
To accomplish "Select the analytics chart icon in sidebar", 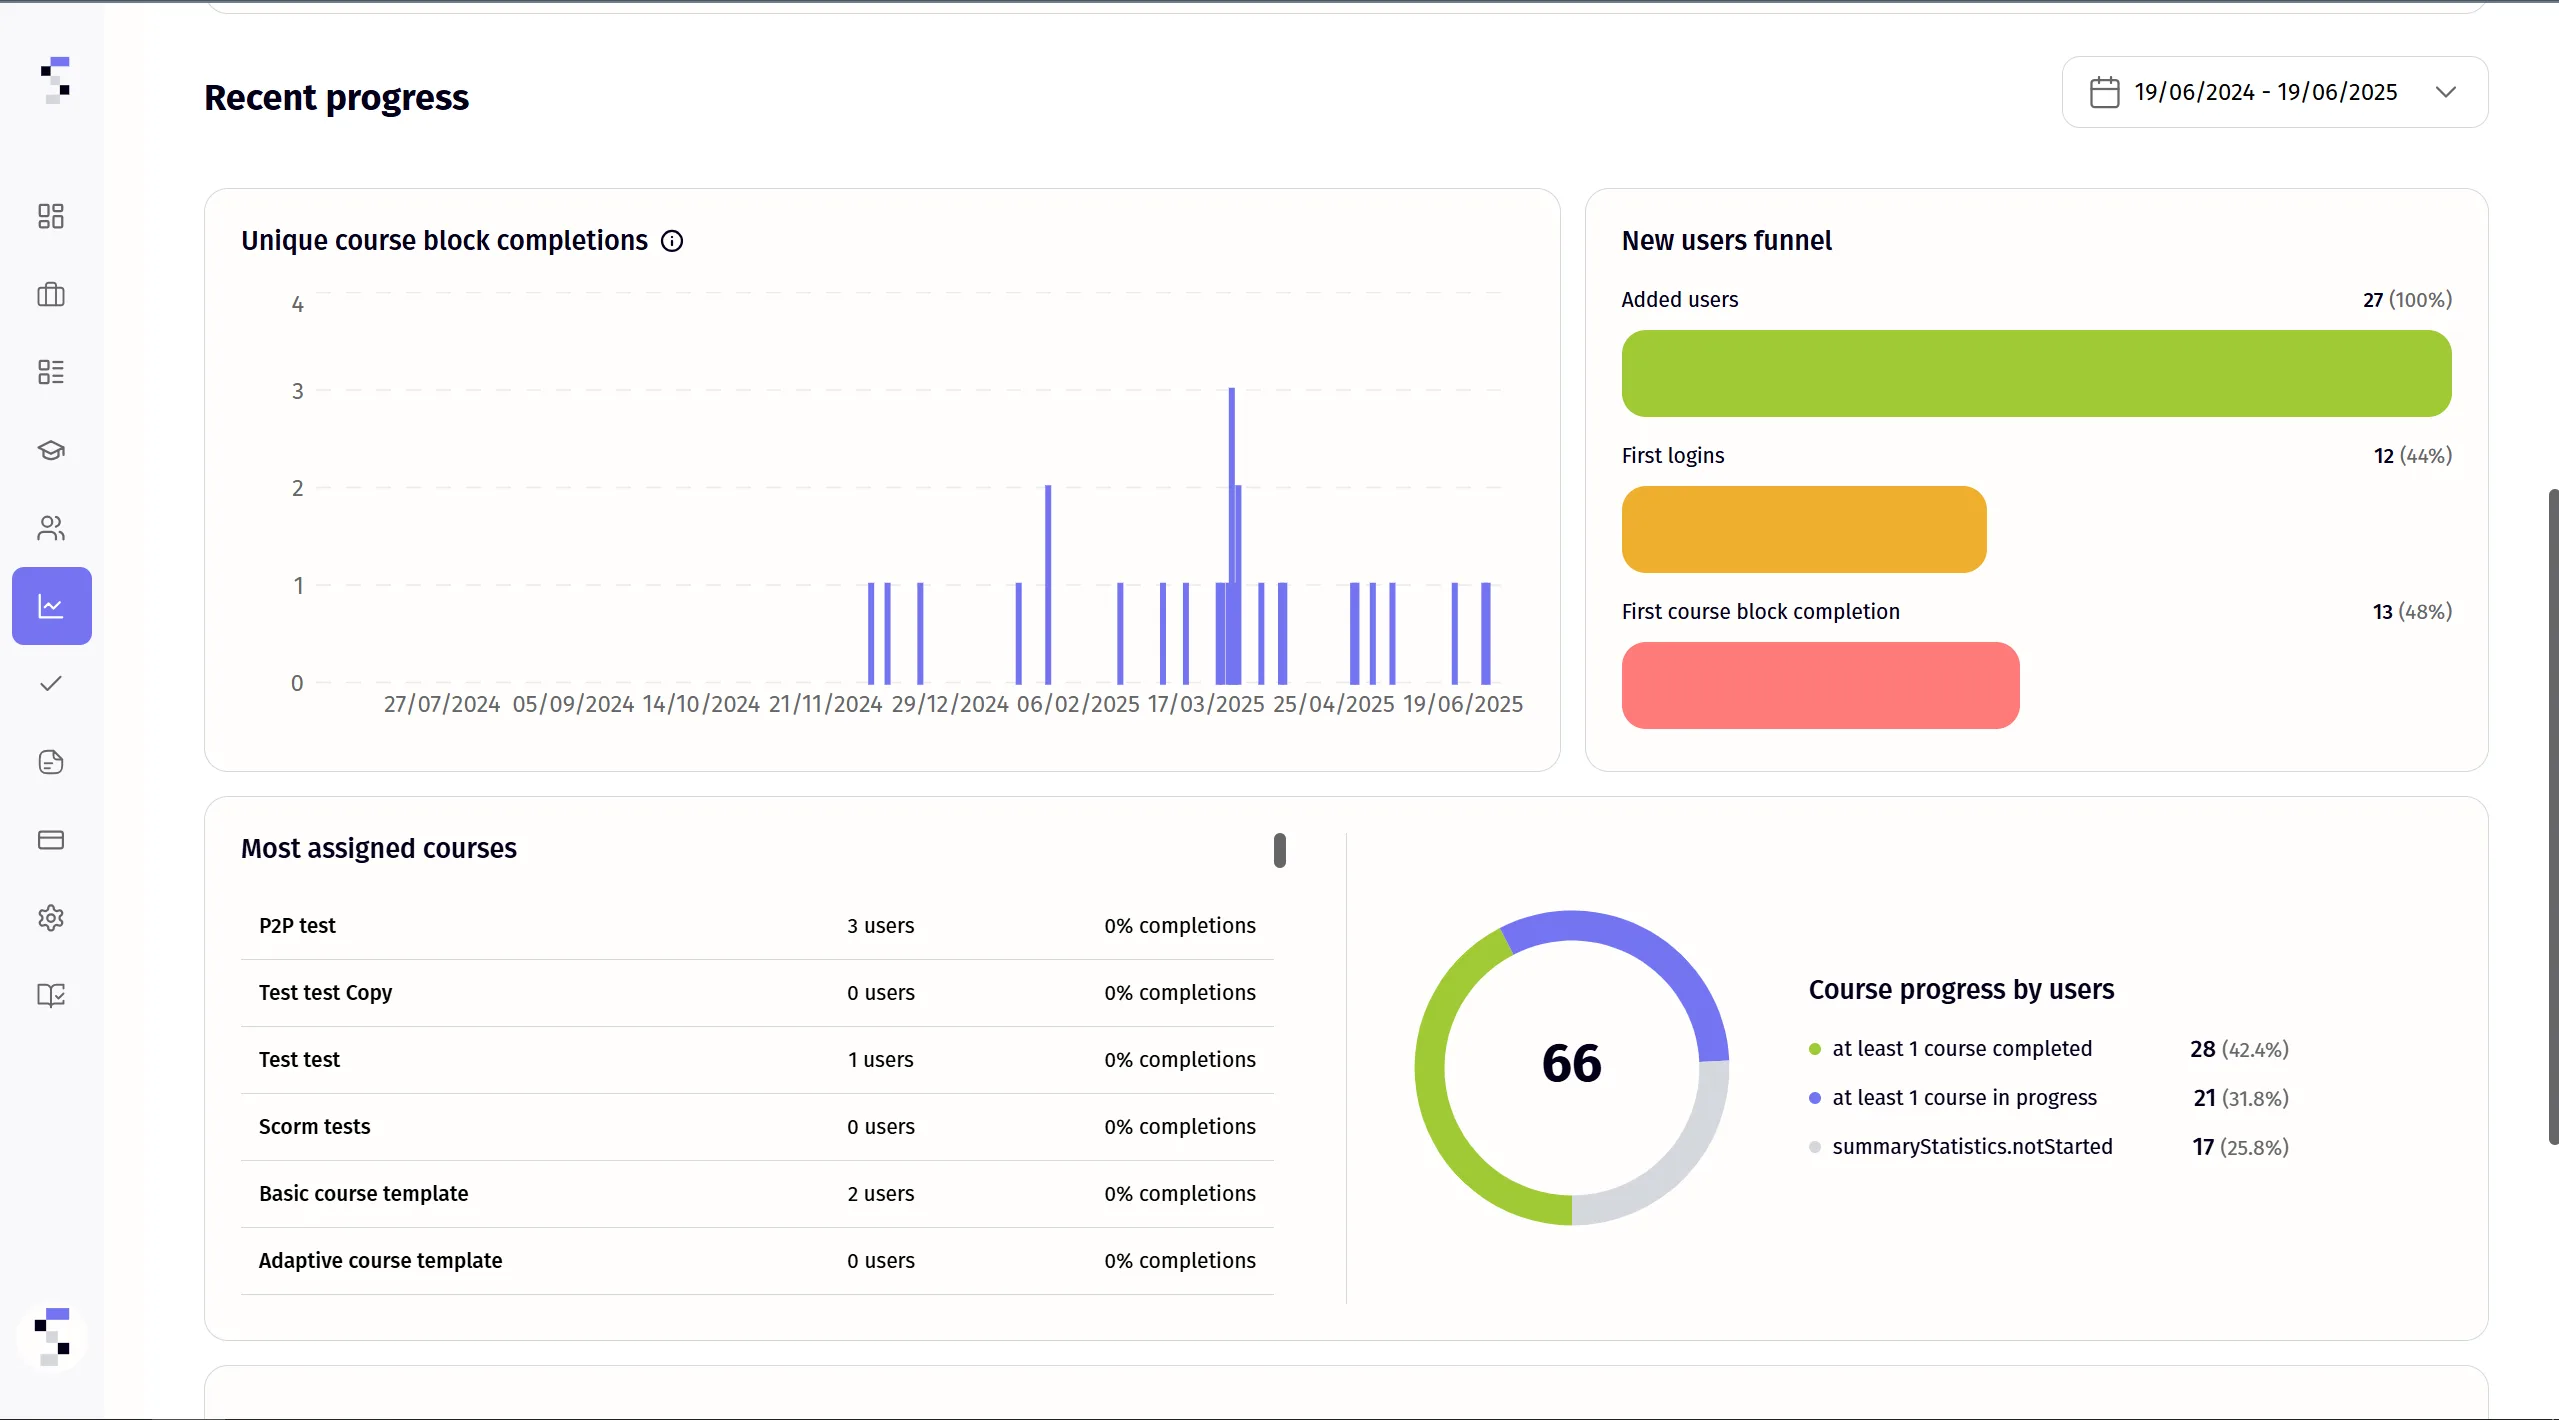I will [x=52, y=606].
